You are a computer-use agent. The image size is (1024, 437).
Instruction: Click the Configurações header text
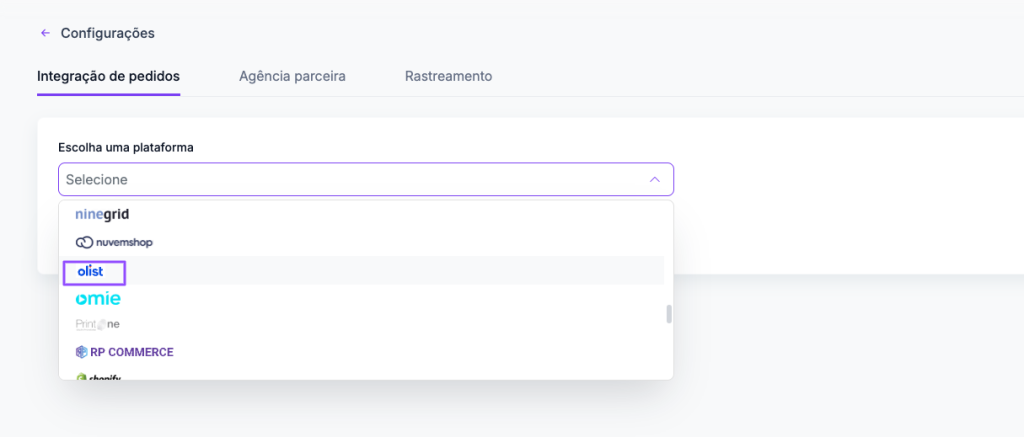[x=108, y=33]
